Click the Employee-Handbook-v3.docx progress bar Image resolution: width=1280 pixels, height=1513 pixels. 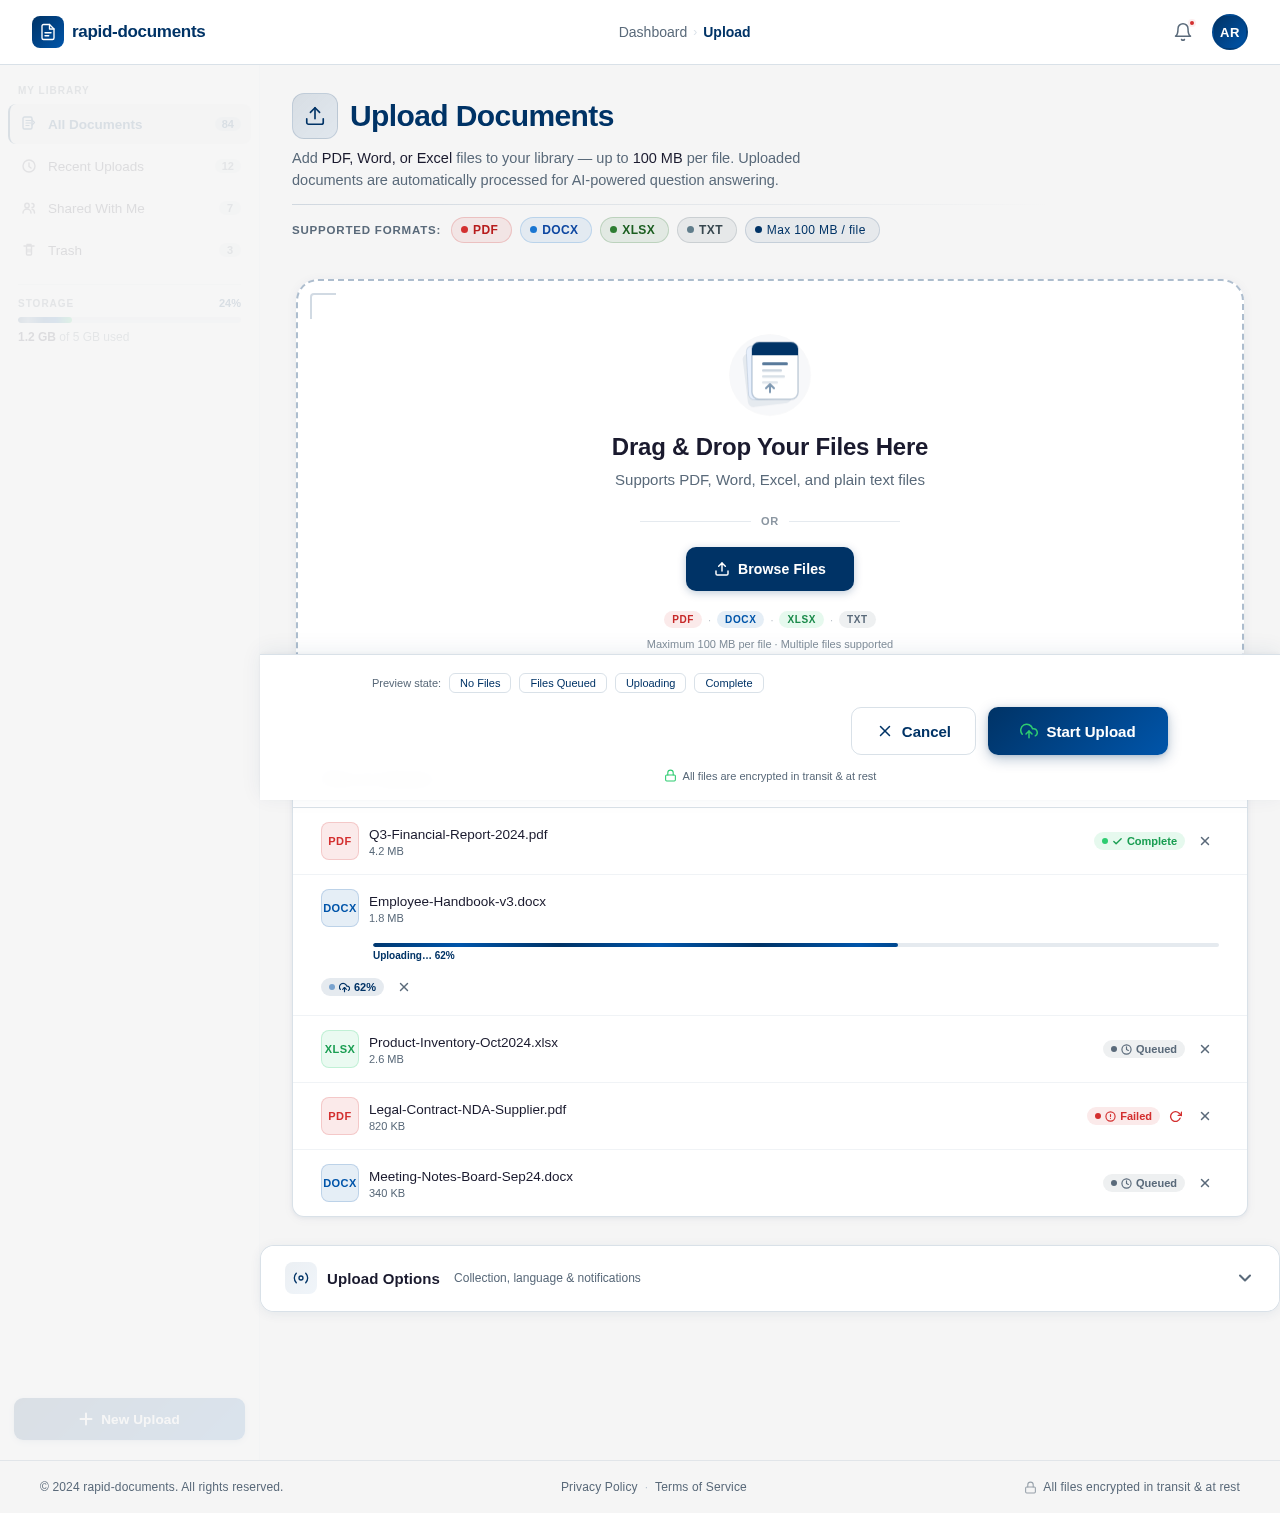coord(795,945)
